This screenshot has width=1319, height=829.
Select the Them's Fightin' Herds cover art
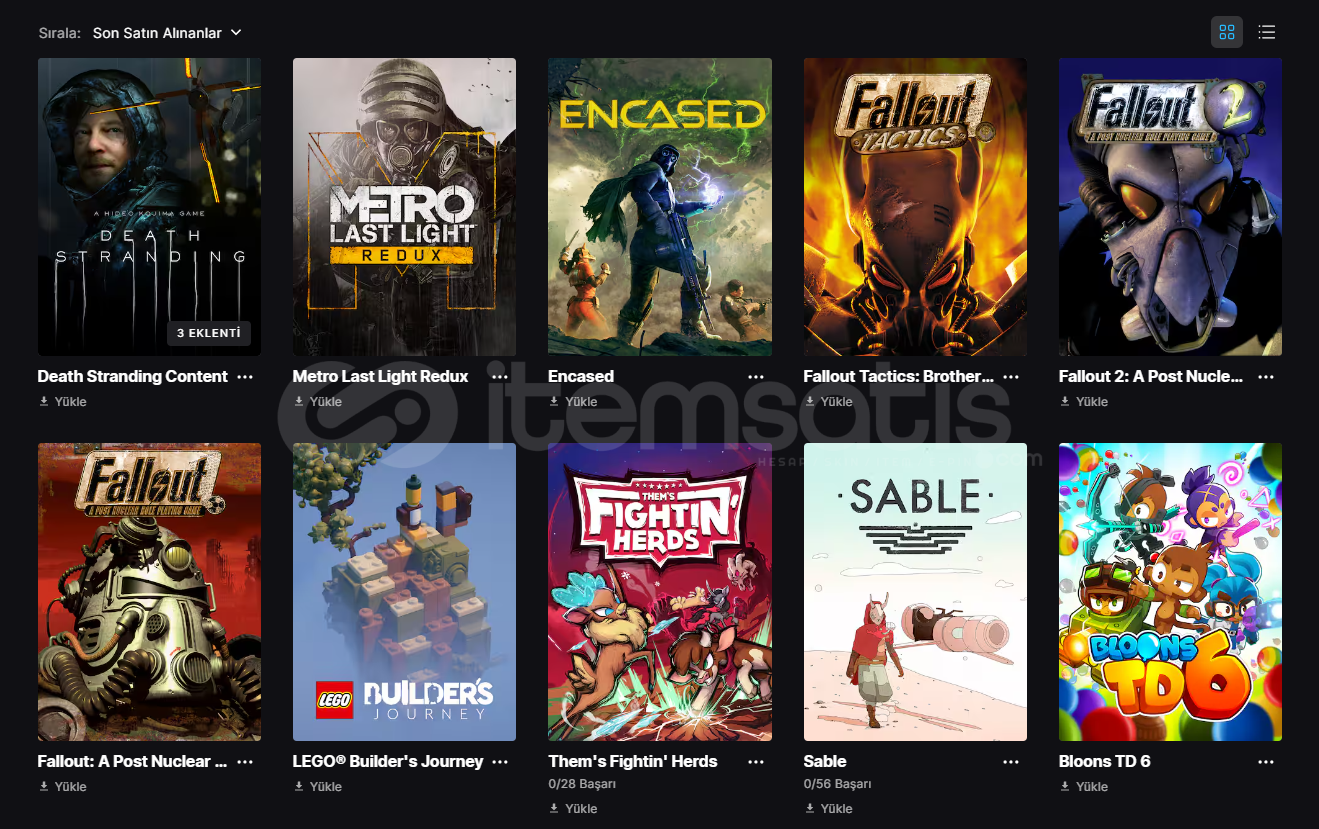click(x=659, y=592)
